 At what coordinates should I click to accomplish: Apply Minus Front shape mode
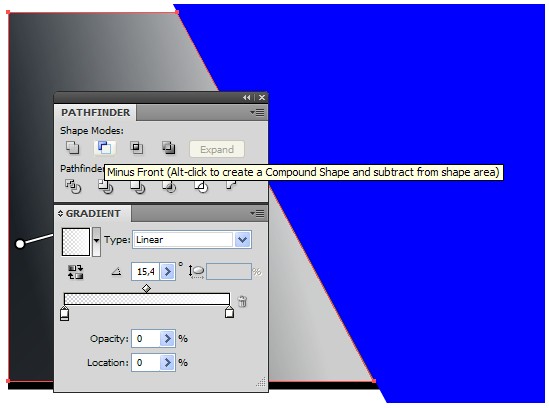(x=104, y=147)
